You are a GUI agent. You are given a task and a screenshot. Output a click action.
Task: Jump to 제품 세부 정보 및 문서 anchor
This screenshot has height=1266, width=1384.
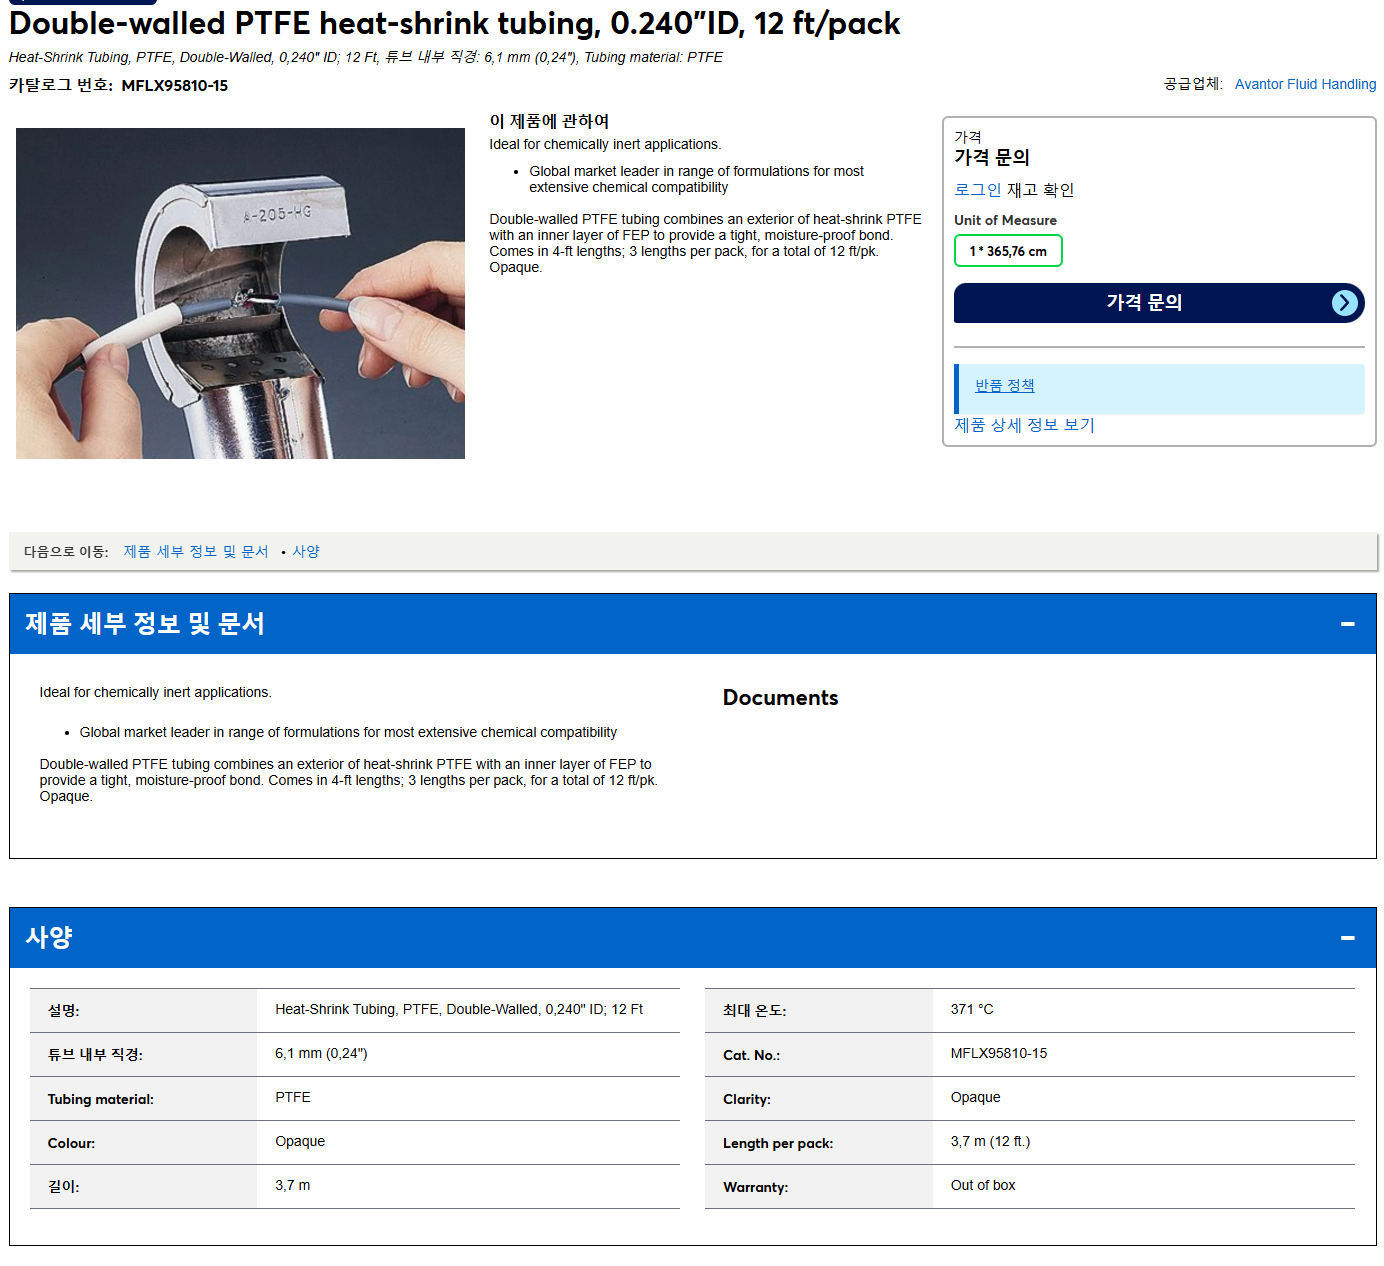pyautogui.click(x=196, y=552)
